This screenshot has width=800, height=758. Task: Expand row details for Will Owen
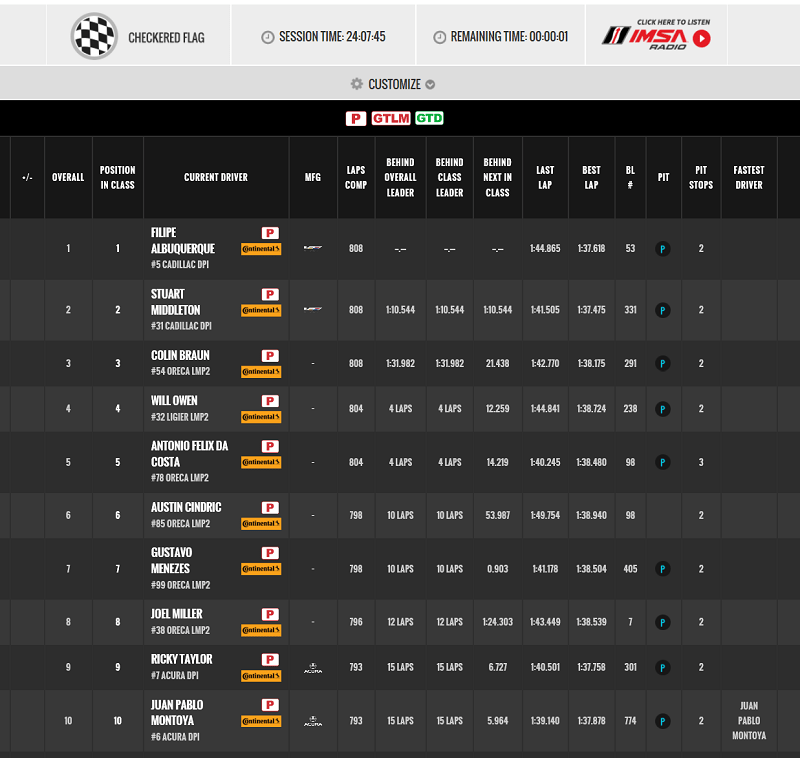[26, 409]
